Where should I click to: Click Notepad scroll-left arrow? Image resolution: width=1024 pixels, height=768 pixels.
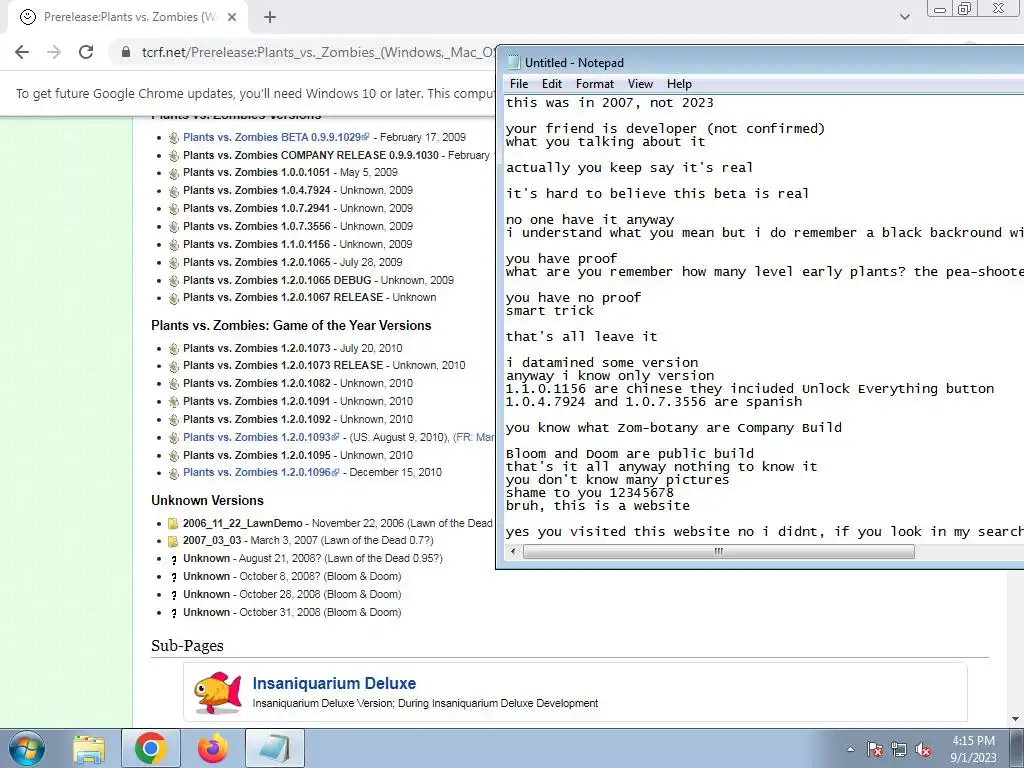(x=513, y=552)
